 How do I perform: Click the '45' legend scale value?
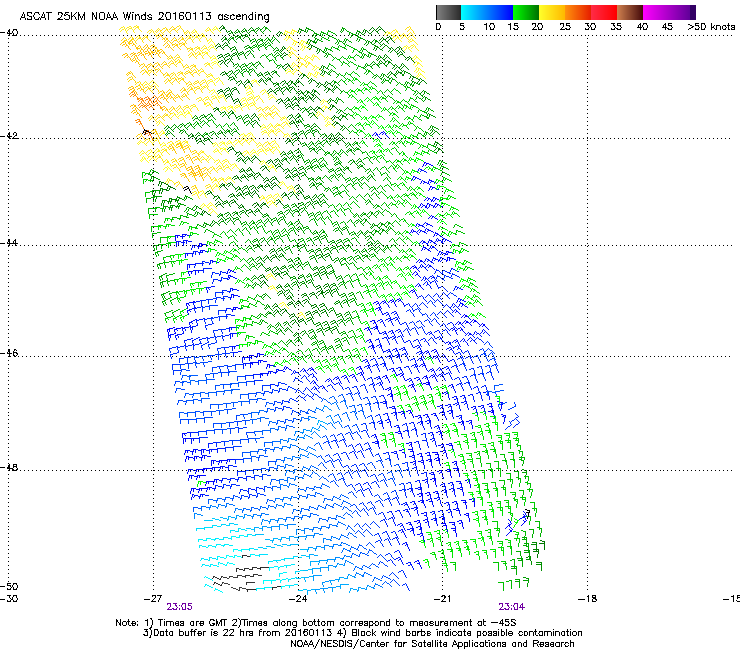(667, 26)
